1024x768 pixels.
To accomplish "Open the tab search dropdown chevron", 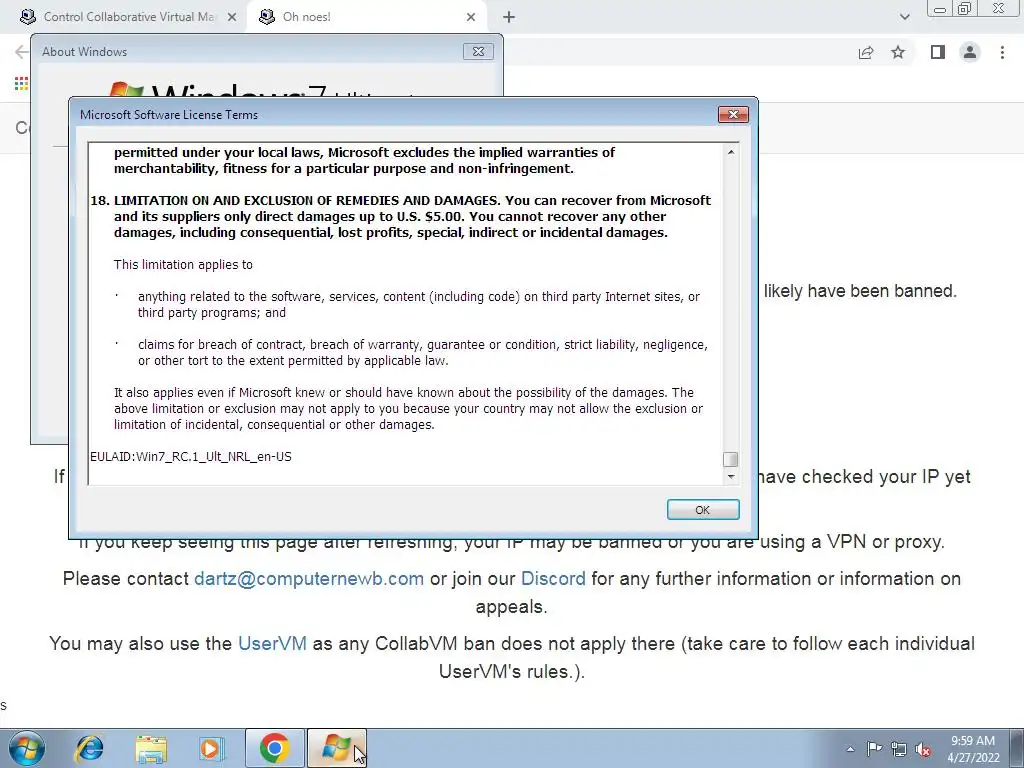I will point(904,17).
